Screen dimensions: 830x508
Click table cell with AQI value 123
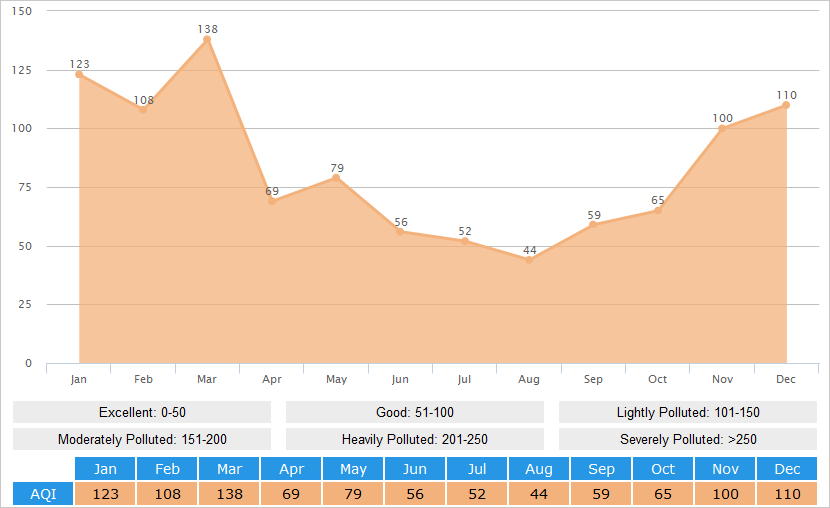point(105,494)
